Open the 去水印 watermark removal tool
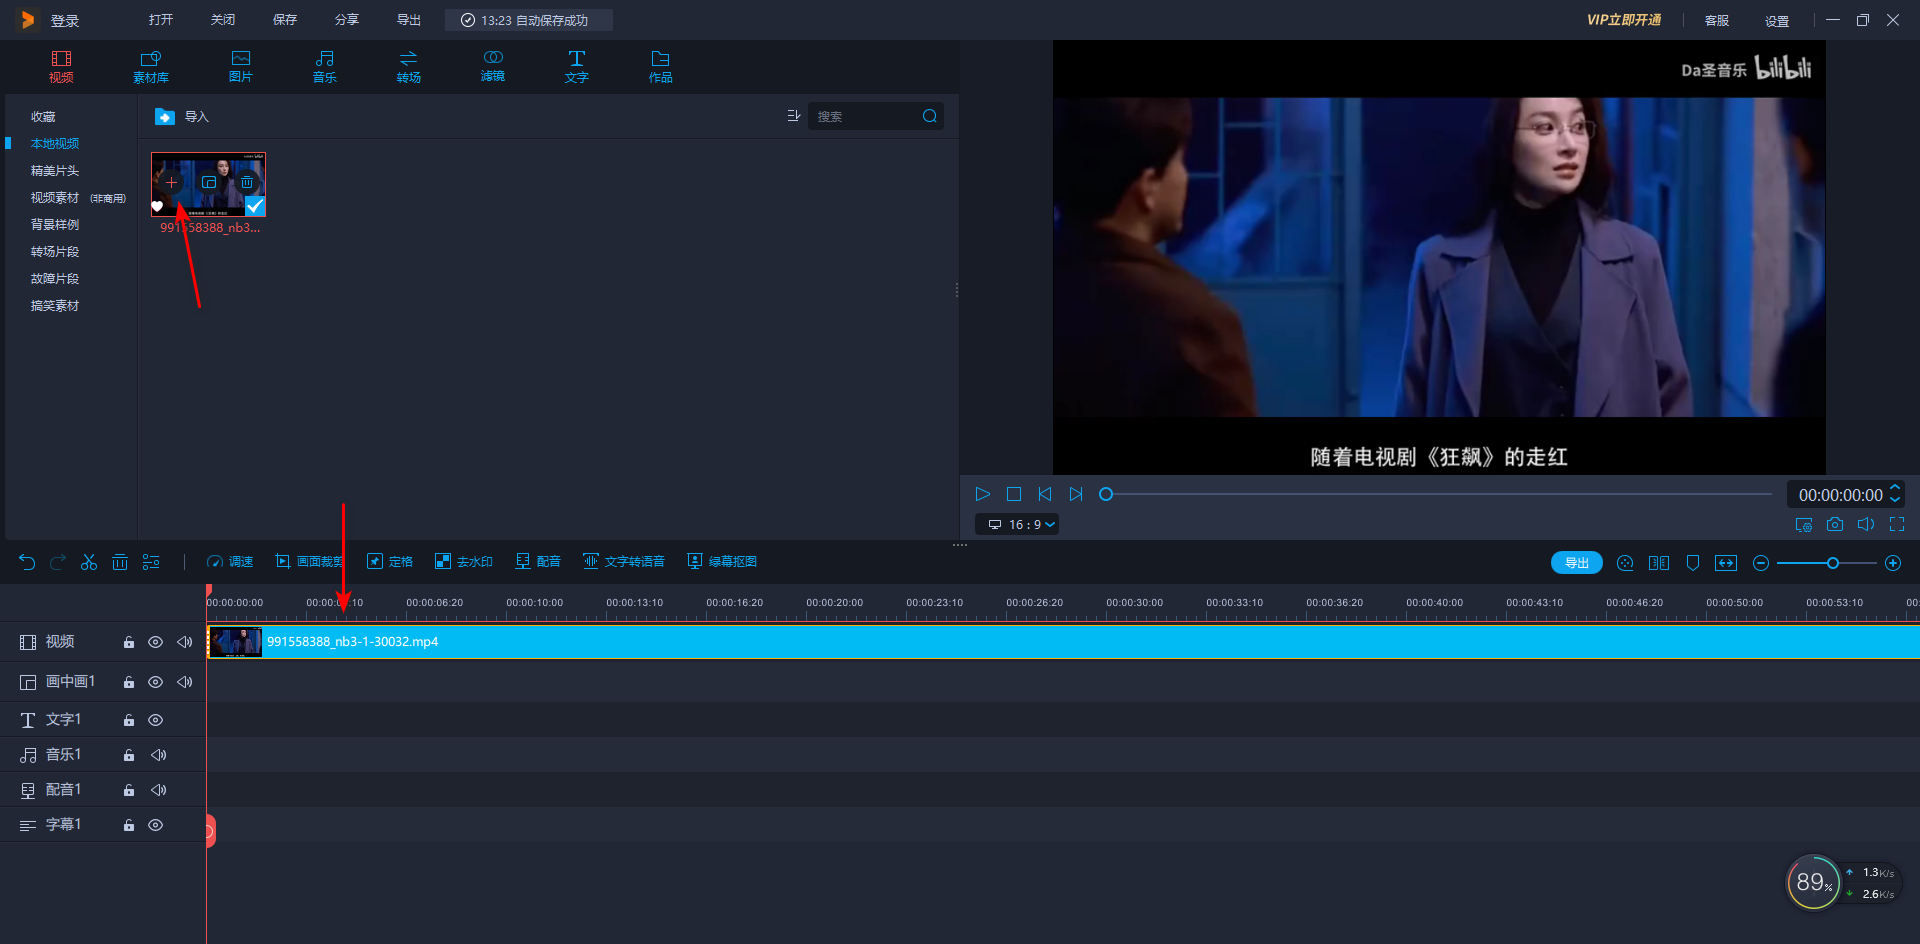Viewport: 1920px width, 944px height. point(464,562)
